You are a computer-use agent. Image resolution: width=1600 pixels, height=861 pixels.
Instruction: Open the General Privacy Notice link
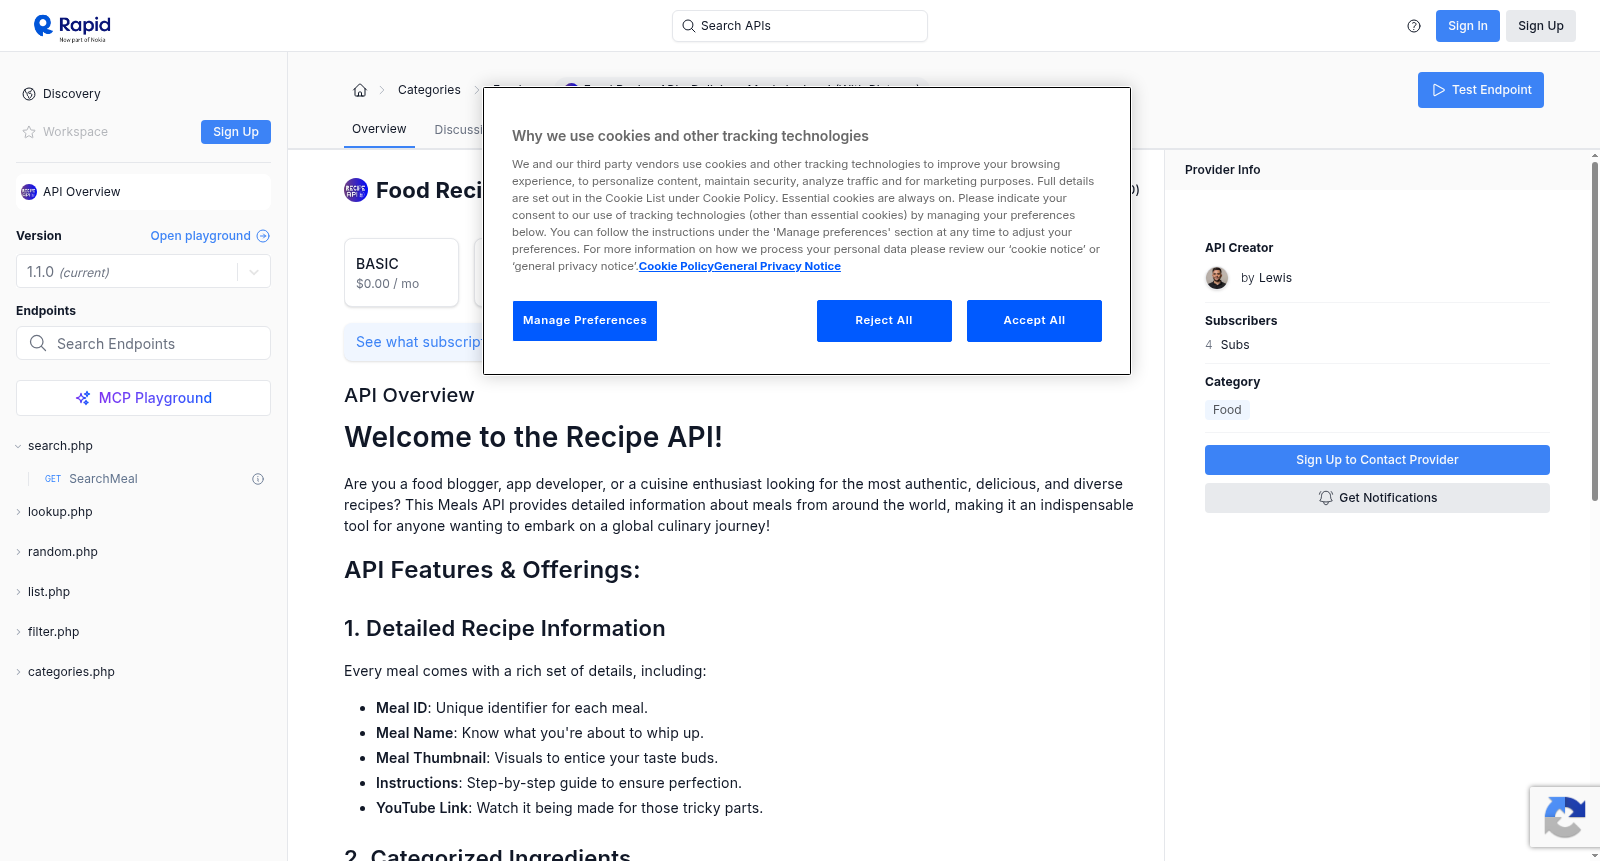778,267
